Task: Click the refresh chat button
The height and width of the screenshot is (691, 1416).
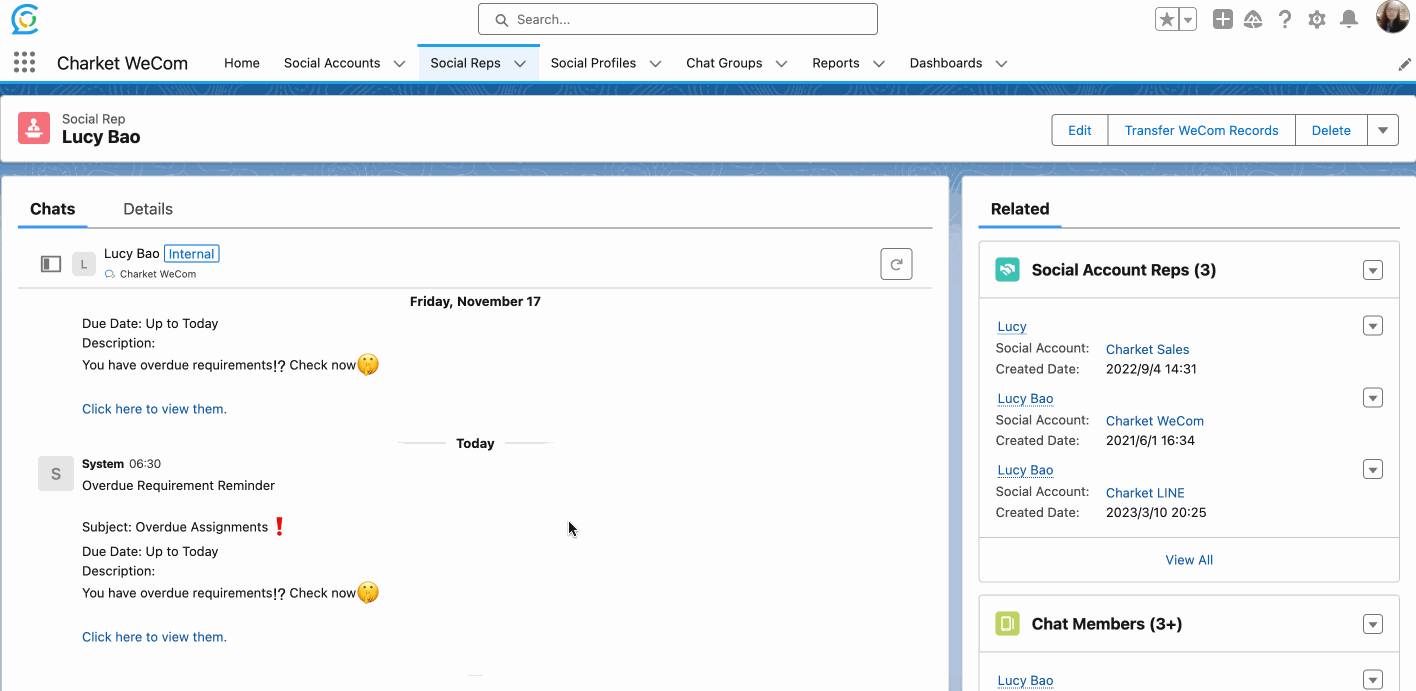Action: pyautogui.click(x=896, y=264)
